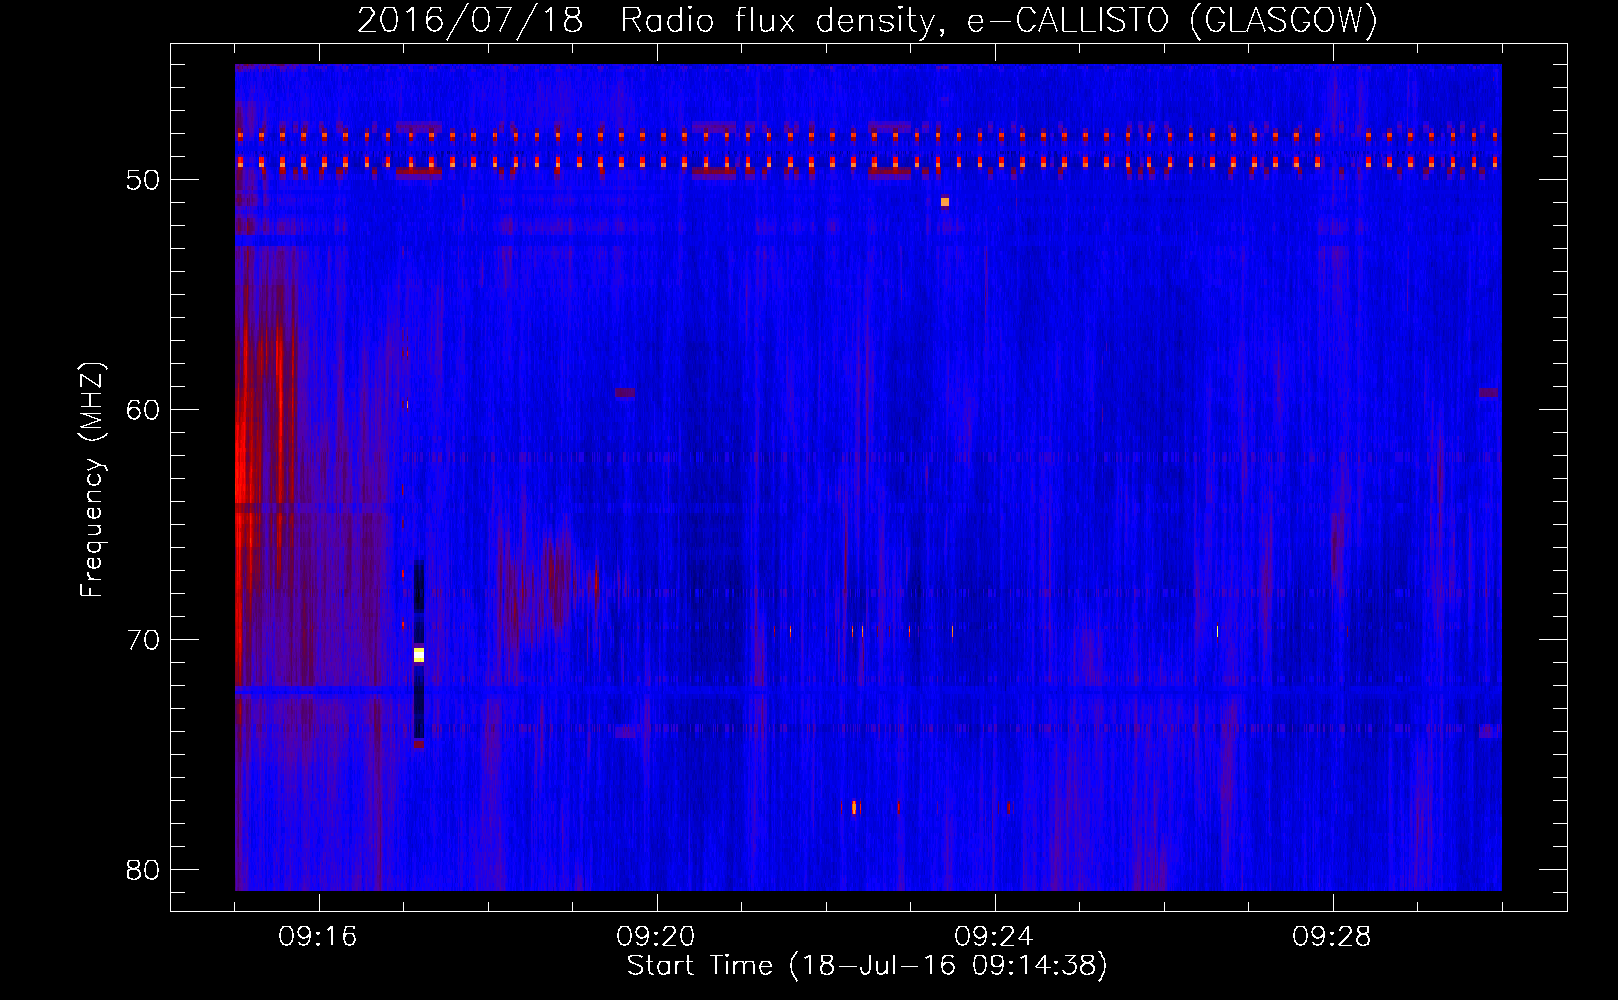The image size is (1618, 1000).
Task: Click the orange spot near 51 MHz
Action: pos(945,202)
